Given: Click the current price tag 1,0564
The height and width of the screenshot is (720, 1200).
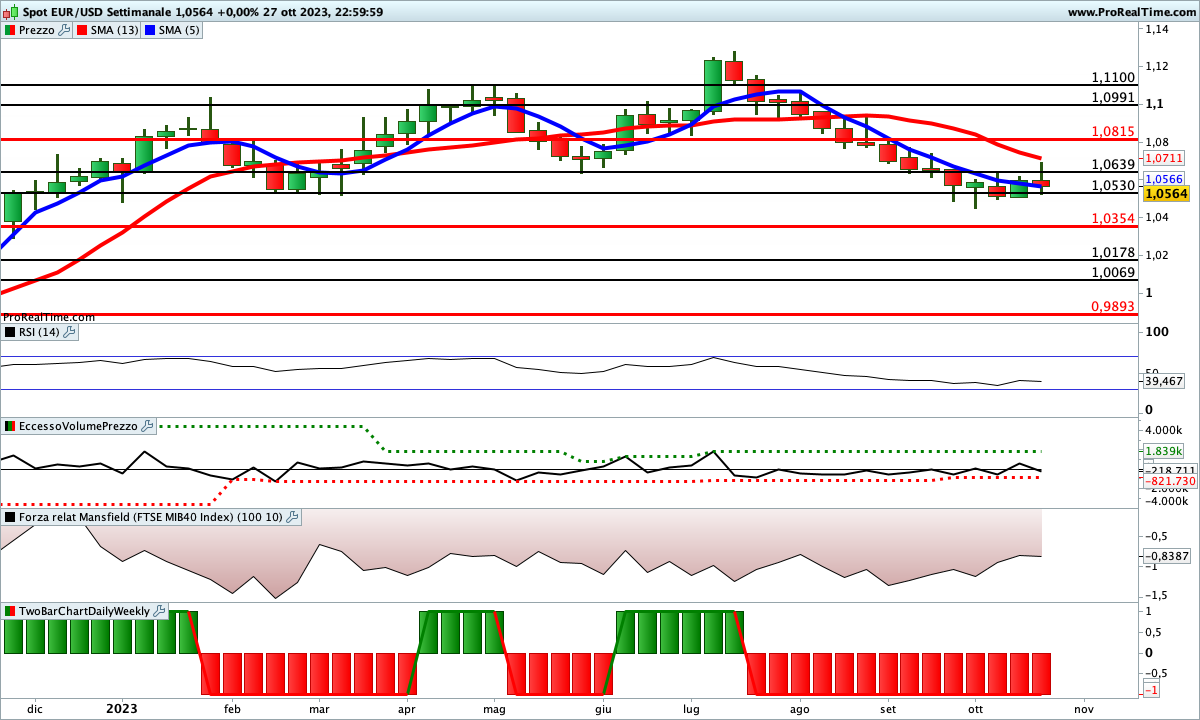Looking at the screenshot, I should [x=1165, y=195].
